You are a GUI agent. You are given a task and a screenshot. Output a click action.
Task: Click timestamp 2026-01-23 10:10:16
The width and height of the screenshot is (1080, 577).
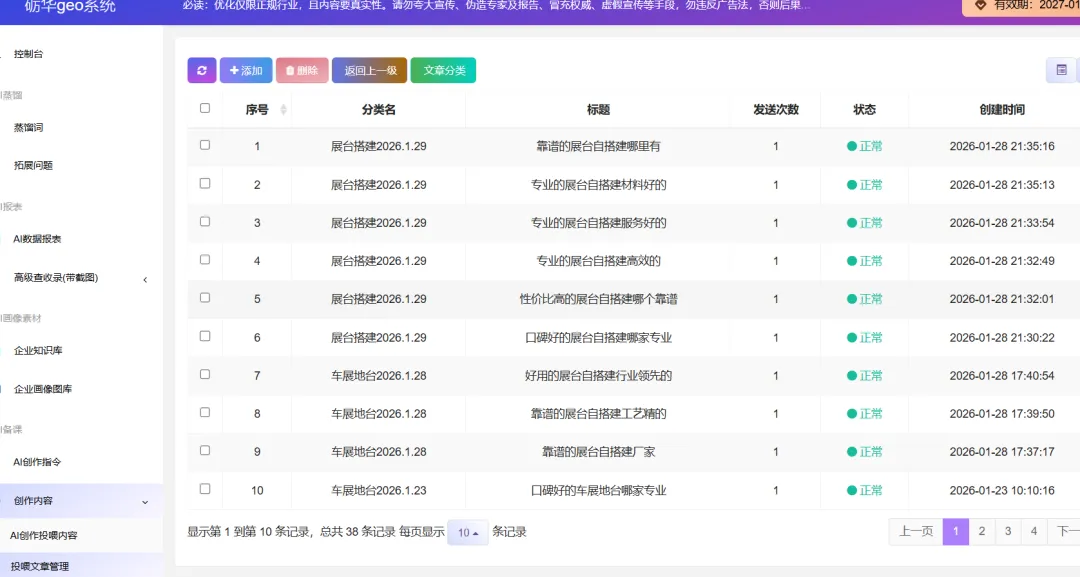point(1001,490)
